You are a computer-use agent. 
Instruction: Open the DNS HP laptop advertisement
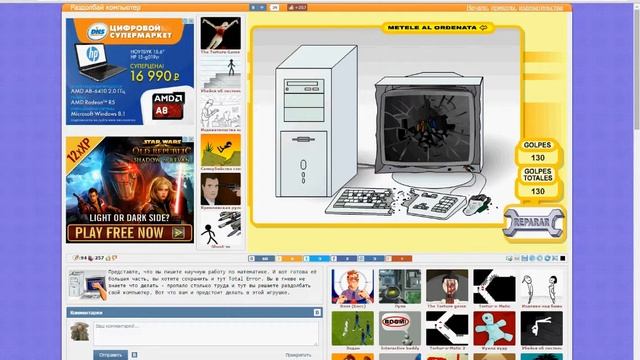click(130, 71)
